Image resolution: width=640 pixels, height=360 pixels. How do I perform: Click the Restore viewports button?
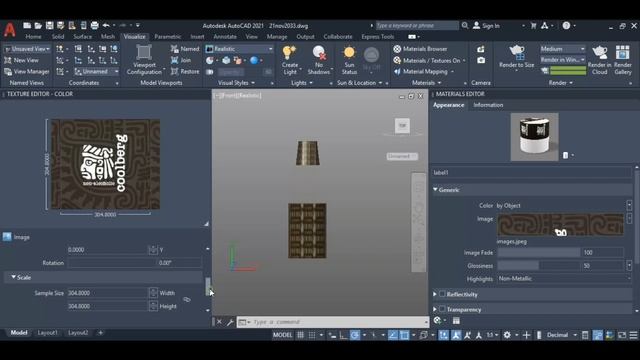pos(185,71)
